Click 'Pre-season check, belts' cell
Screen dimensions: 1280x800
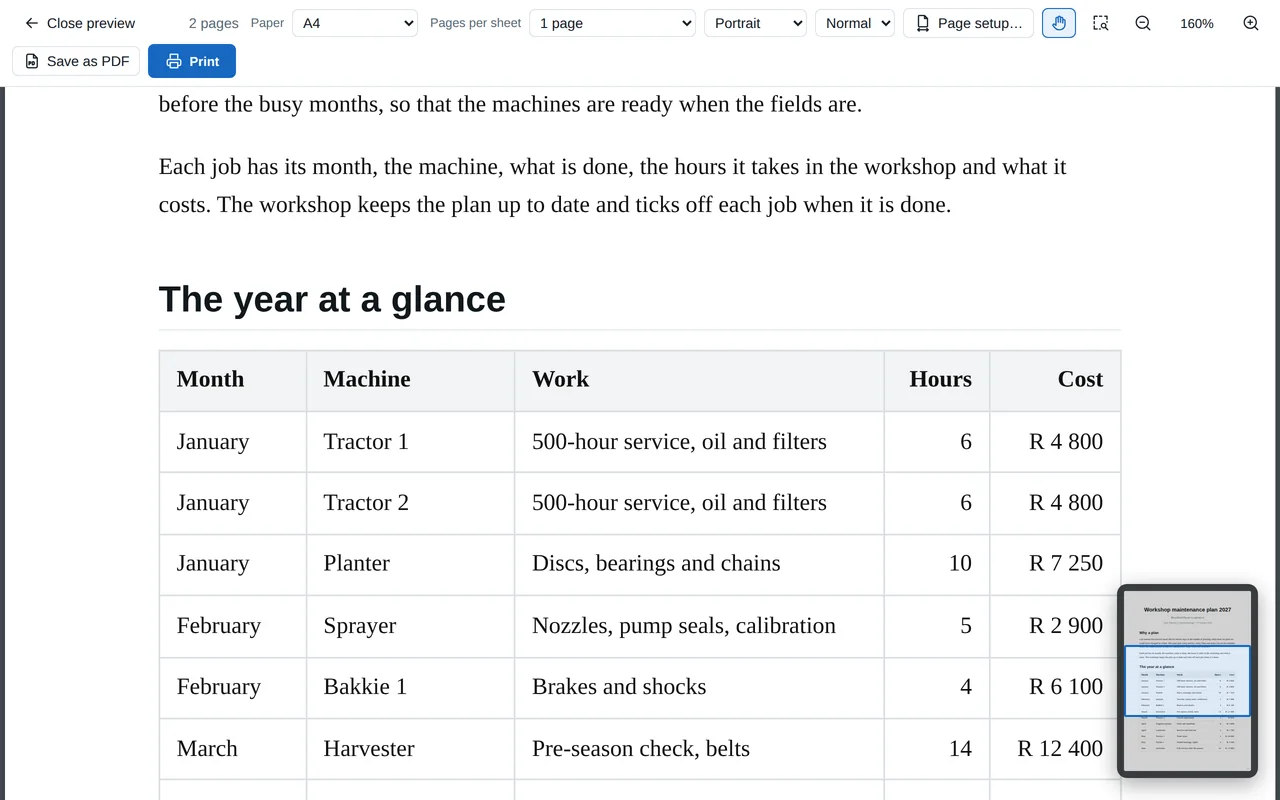[699, 749]
